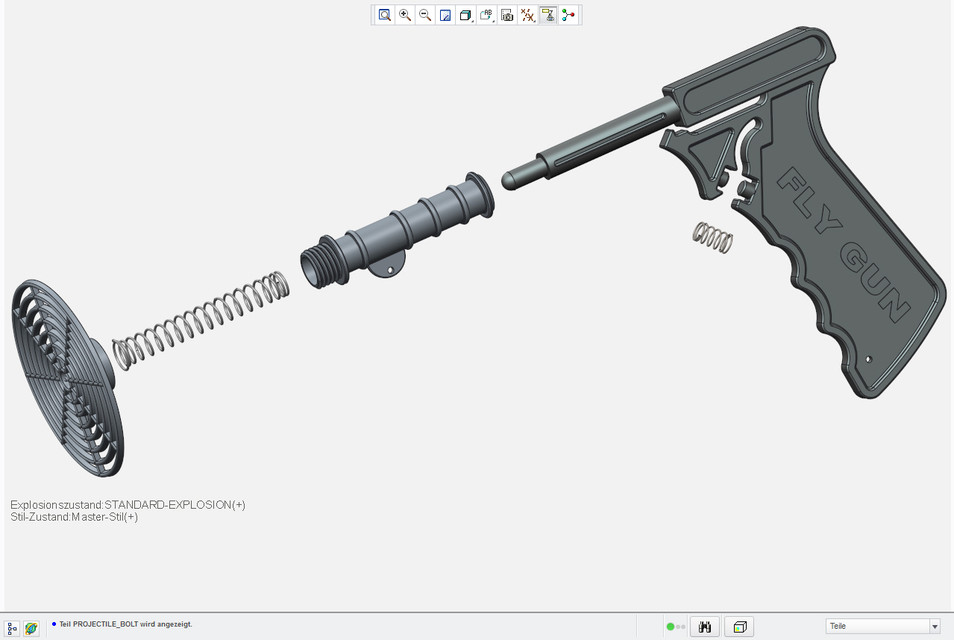Image resolution: width=954 pixels, height=640 pixels.
Task: Click the PROJECTILE_BOLT status message
Action: [x=125, y=624]
